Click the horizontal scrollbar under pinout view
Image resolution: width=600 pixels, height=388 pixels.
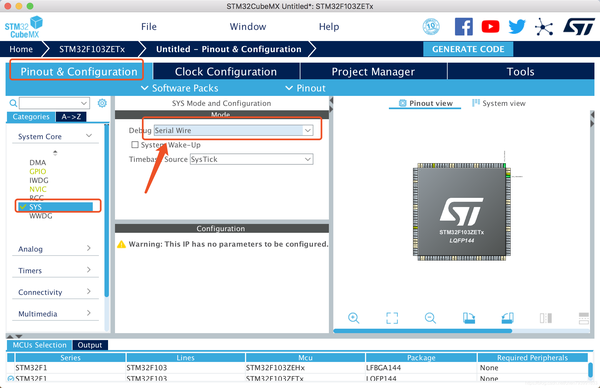point(422,331)
